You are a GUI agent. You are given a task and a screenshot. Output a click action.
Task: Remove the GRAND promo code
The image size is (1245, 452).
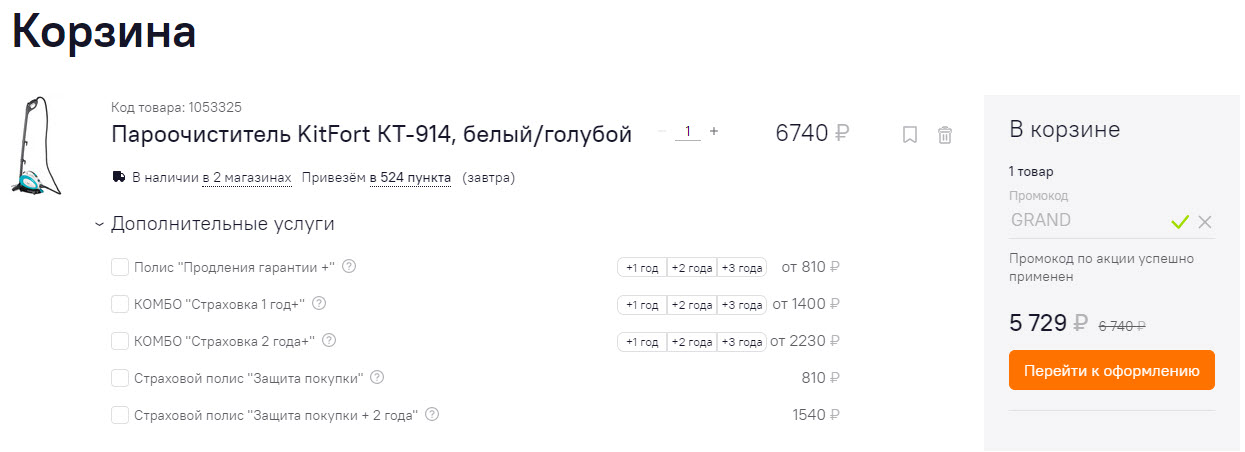(1205, 222)
